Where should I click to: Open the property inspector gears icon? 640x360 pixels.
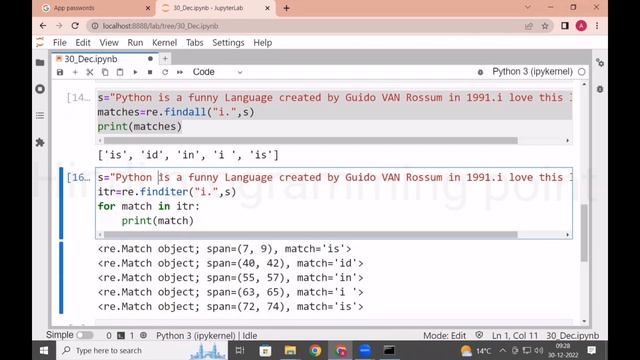pyautogui.click(x=600, y=62)
